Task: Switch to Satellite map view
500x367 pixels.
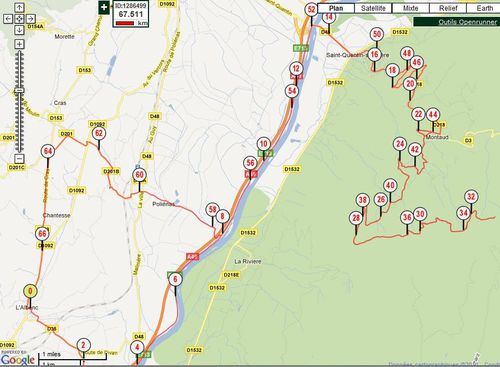Action: tap(373, 8)
